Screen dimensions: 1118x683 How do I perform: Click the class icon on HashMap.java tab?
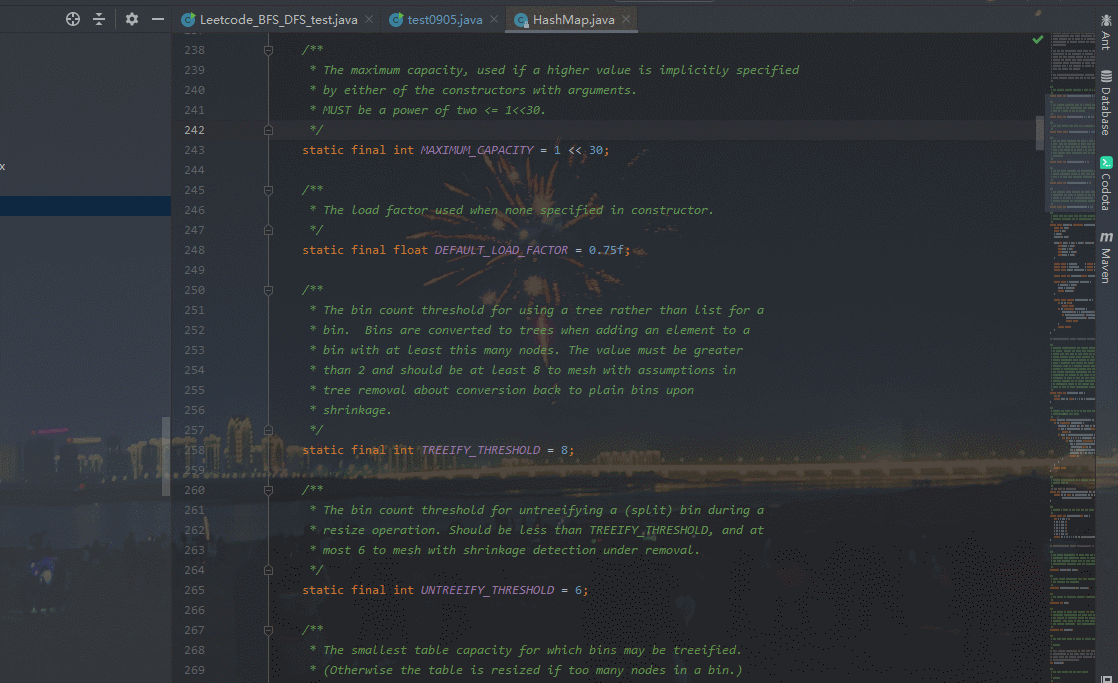point(521,20)
